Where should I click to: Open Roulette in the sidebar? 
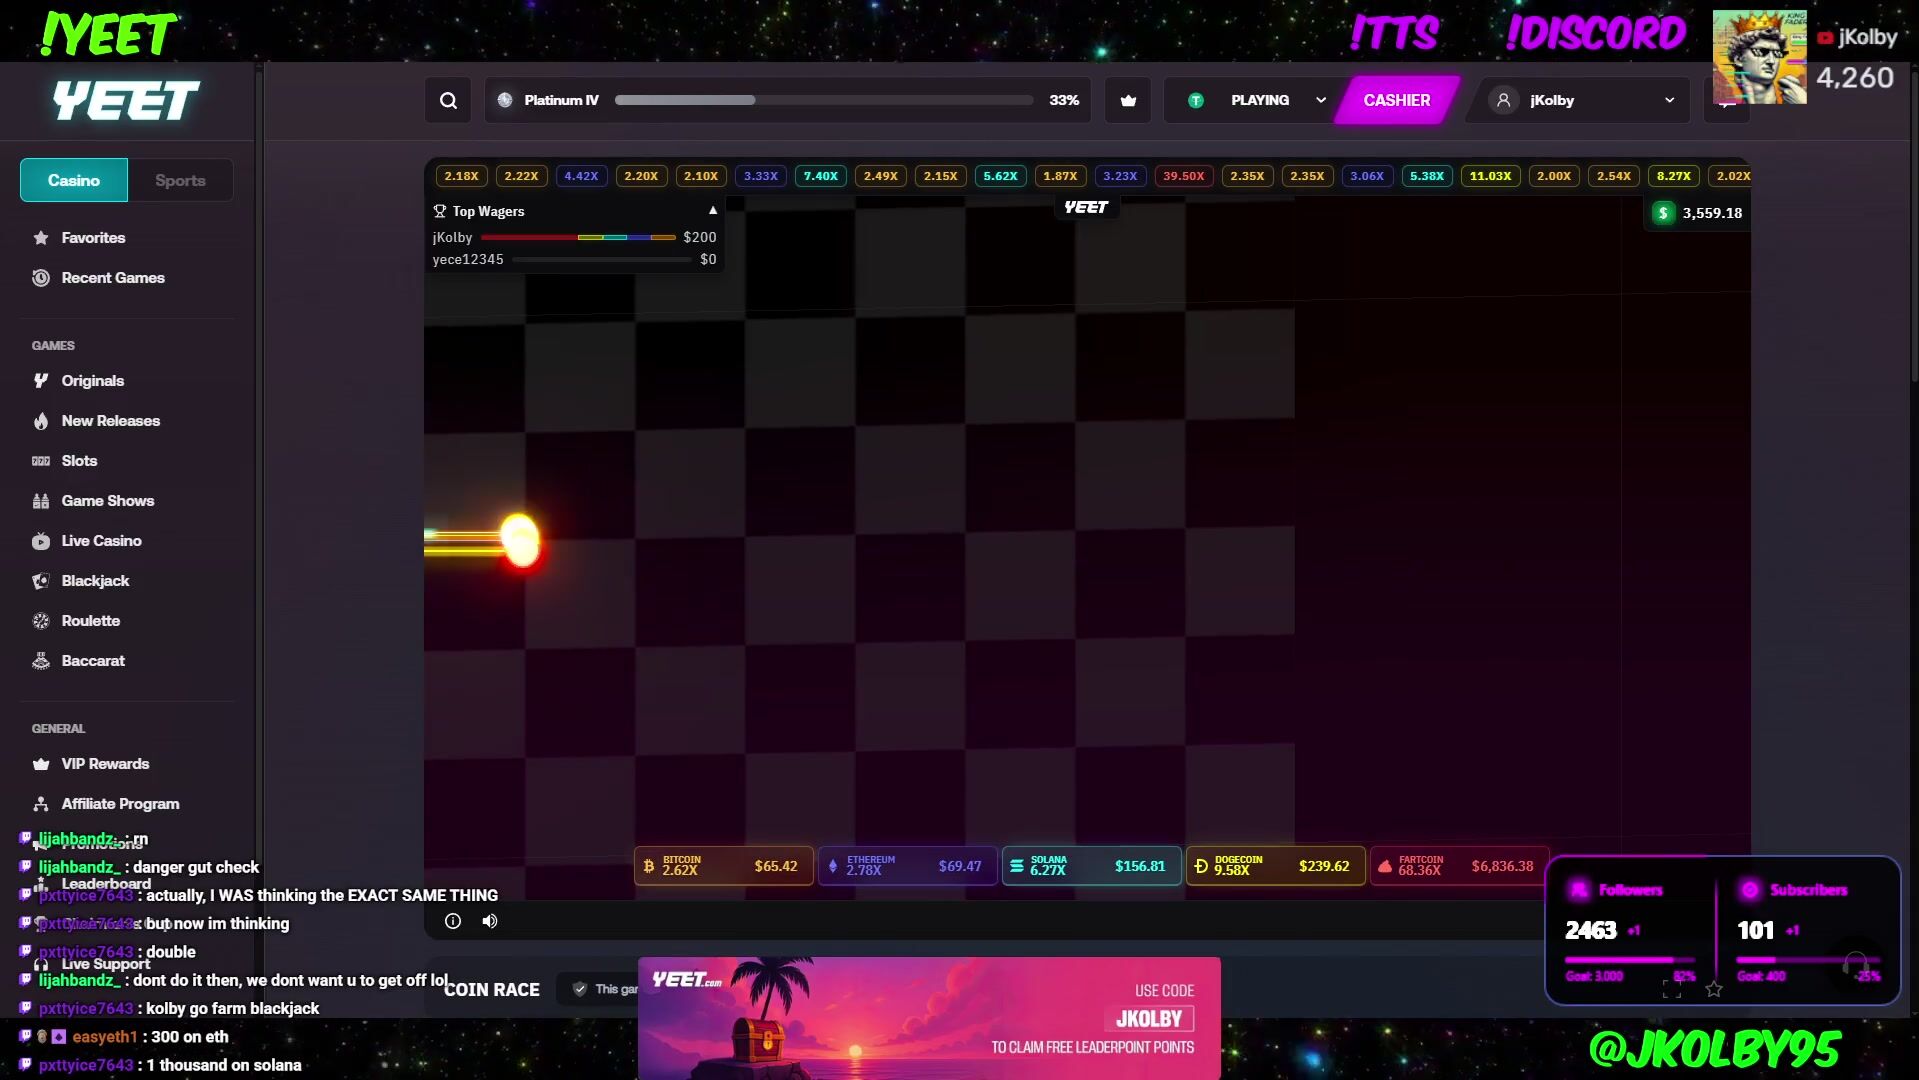pyautogui.click(x=90, y=621)
